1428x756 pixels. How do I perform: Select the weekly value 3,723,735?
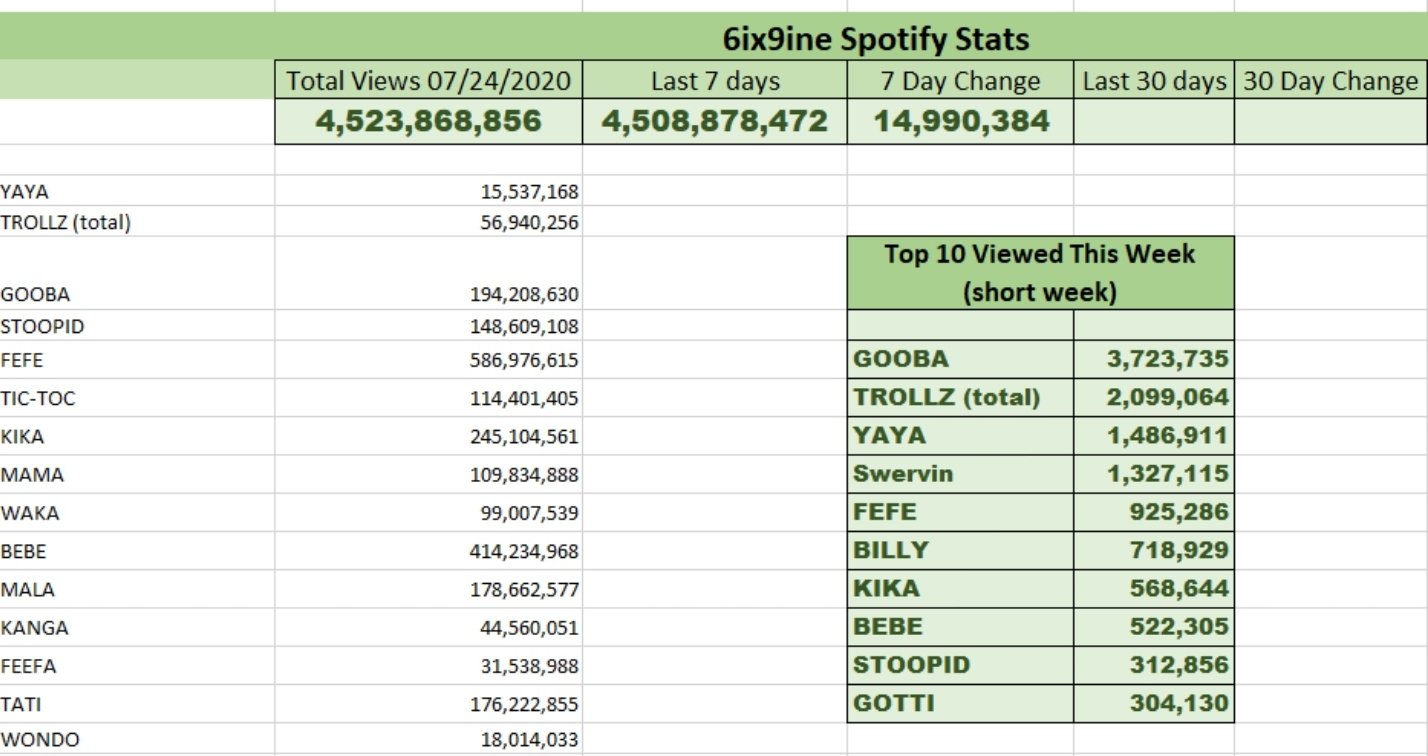point(1167,359)
